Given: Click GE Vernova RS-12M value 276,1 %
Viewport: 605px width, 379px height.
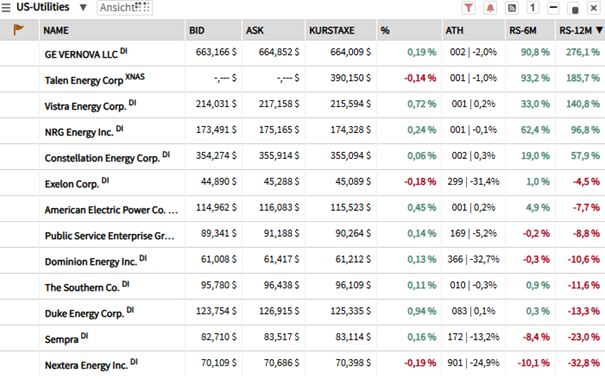Looking at the screenshot, I should [583, 52].
